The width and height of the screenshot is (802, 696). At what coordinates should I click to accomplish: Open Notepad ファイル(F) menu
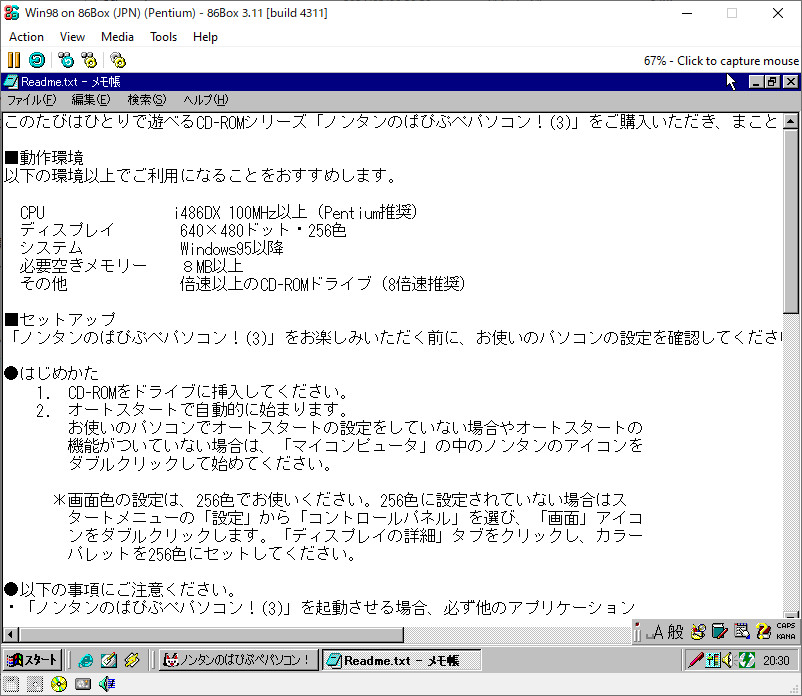click(x=31, y=100)
